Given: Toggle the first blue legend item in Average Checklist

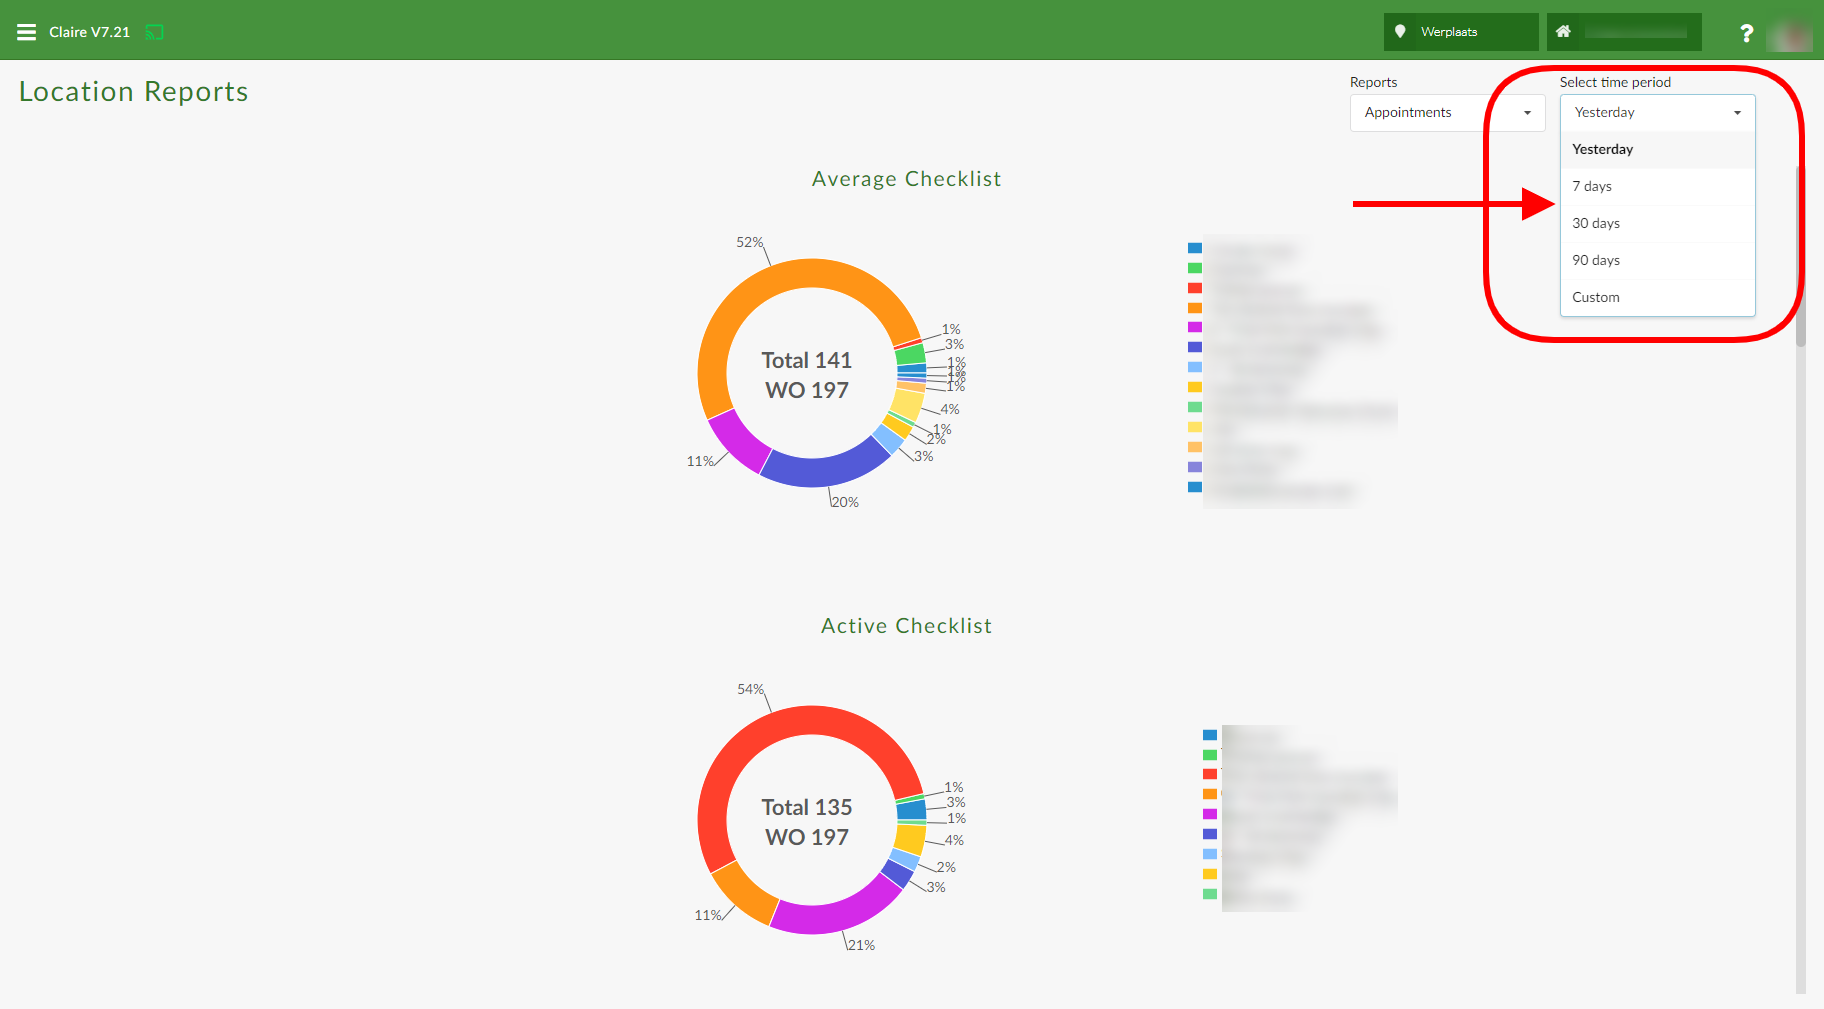Looking at the screenshot, I should point(1195,248).
